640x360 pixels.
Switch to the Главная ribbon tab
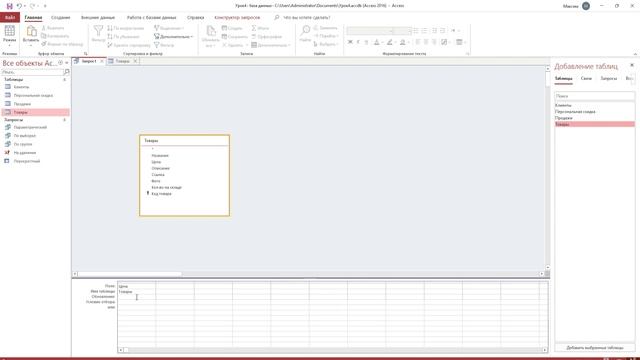click(x=33, y=18)
